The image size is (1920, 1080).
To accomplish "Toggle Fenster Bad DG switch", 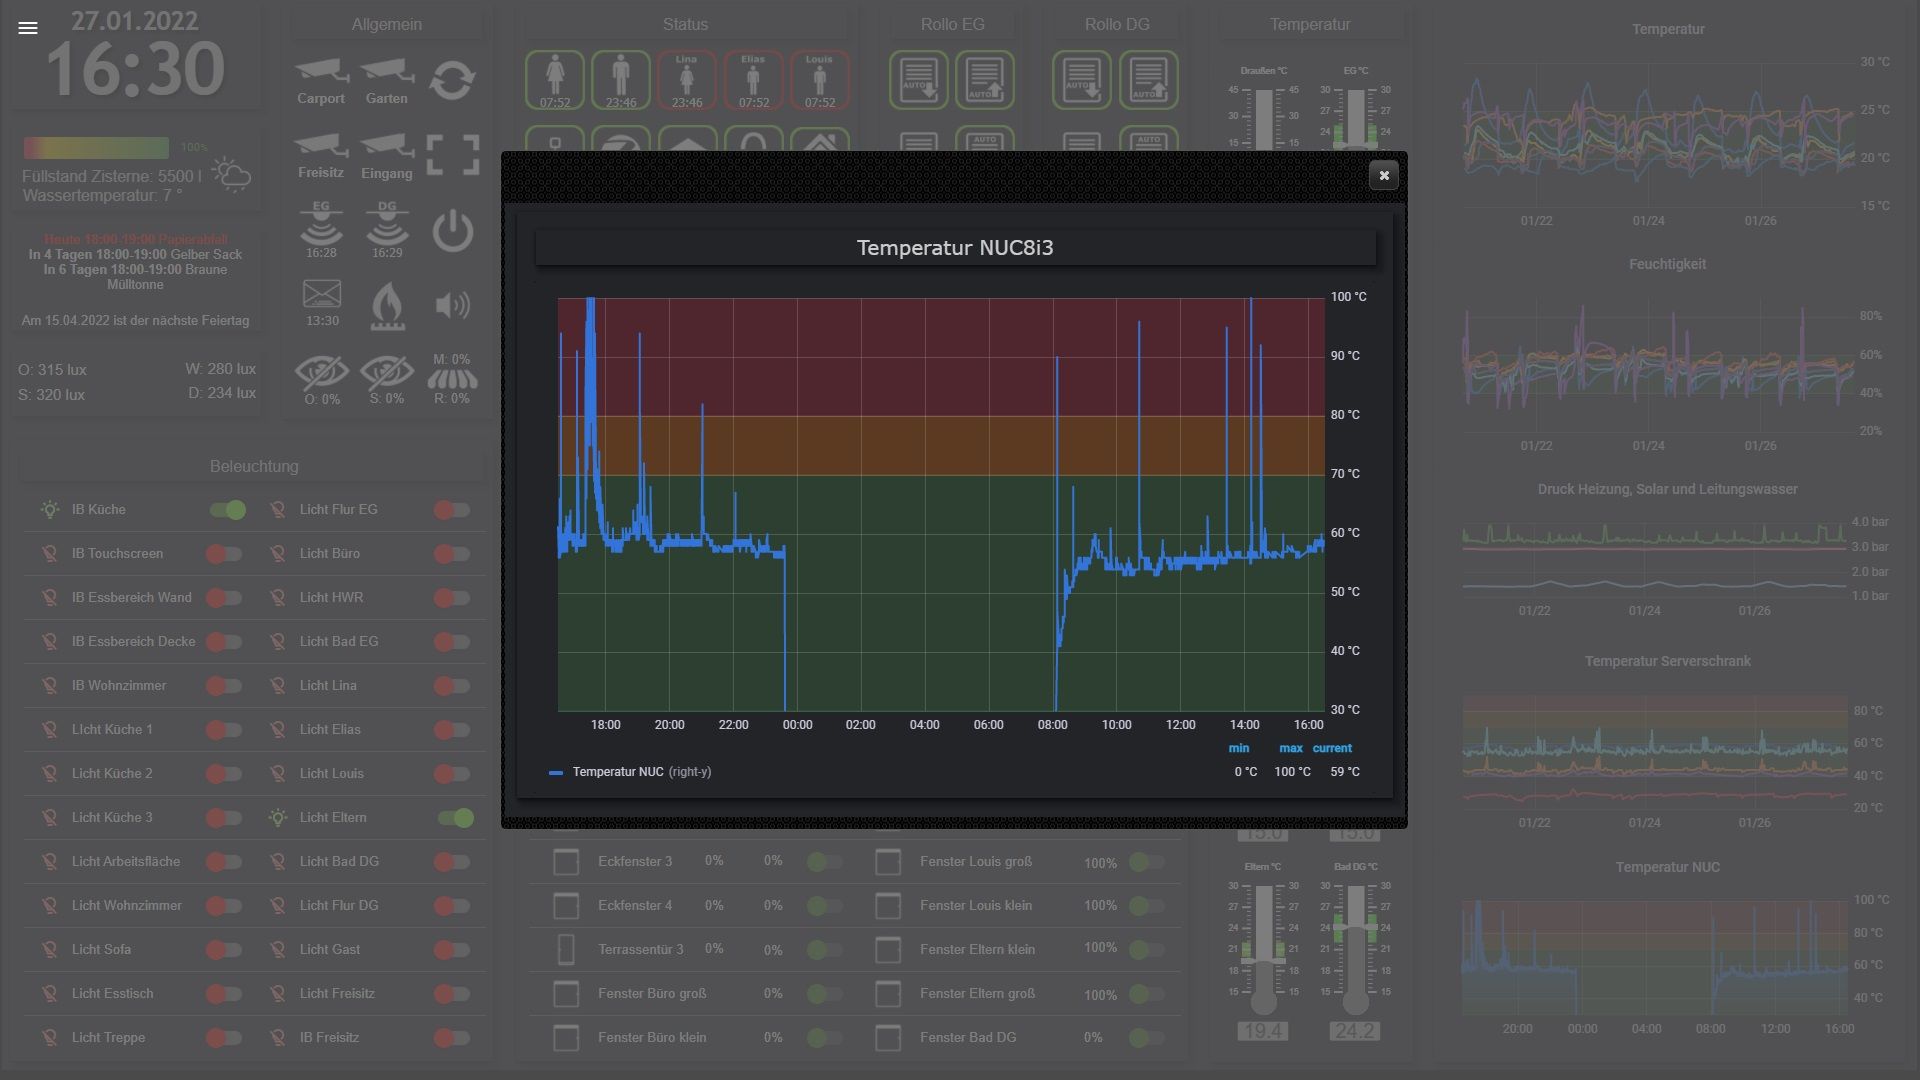I will click(1146, 1038).
